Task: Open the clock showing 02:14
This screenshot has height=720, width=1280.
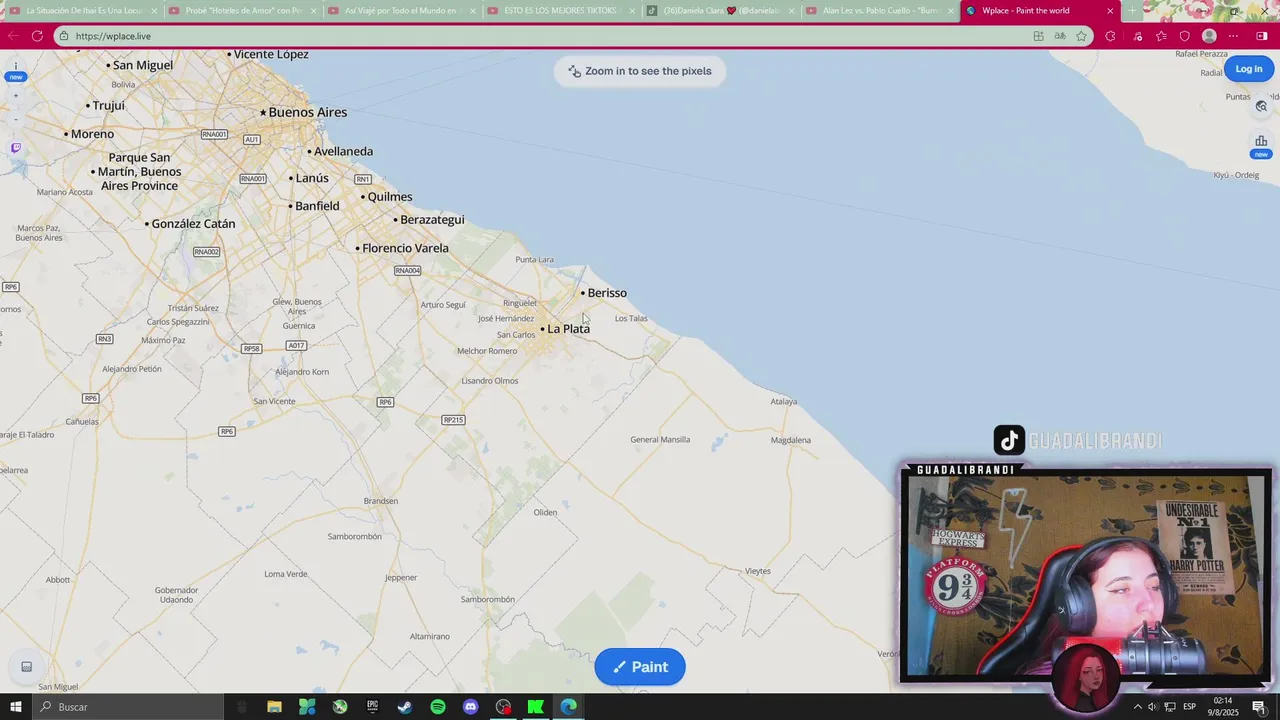Action: [1223, 707]
